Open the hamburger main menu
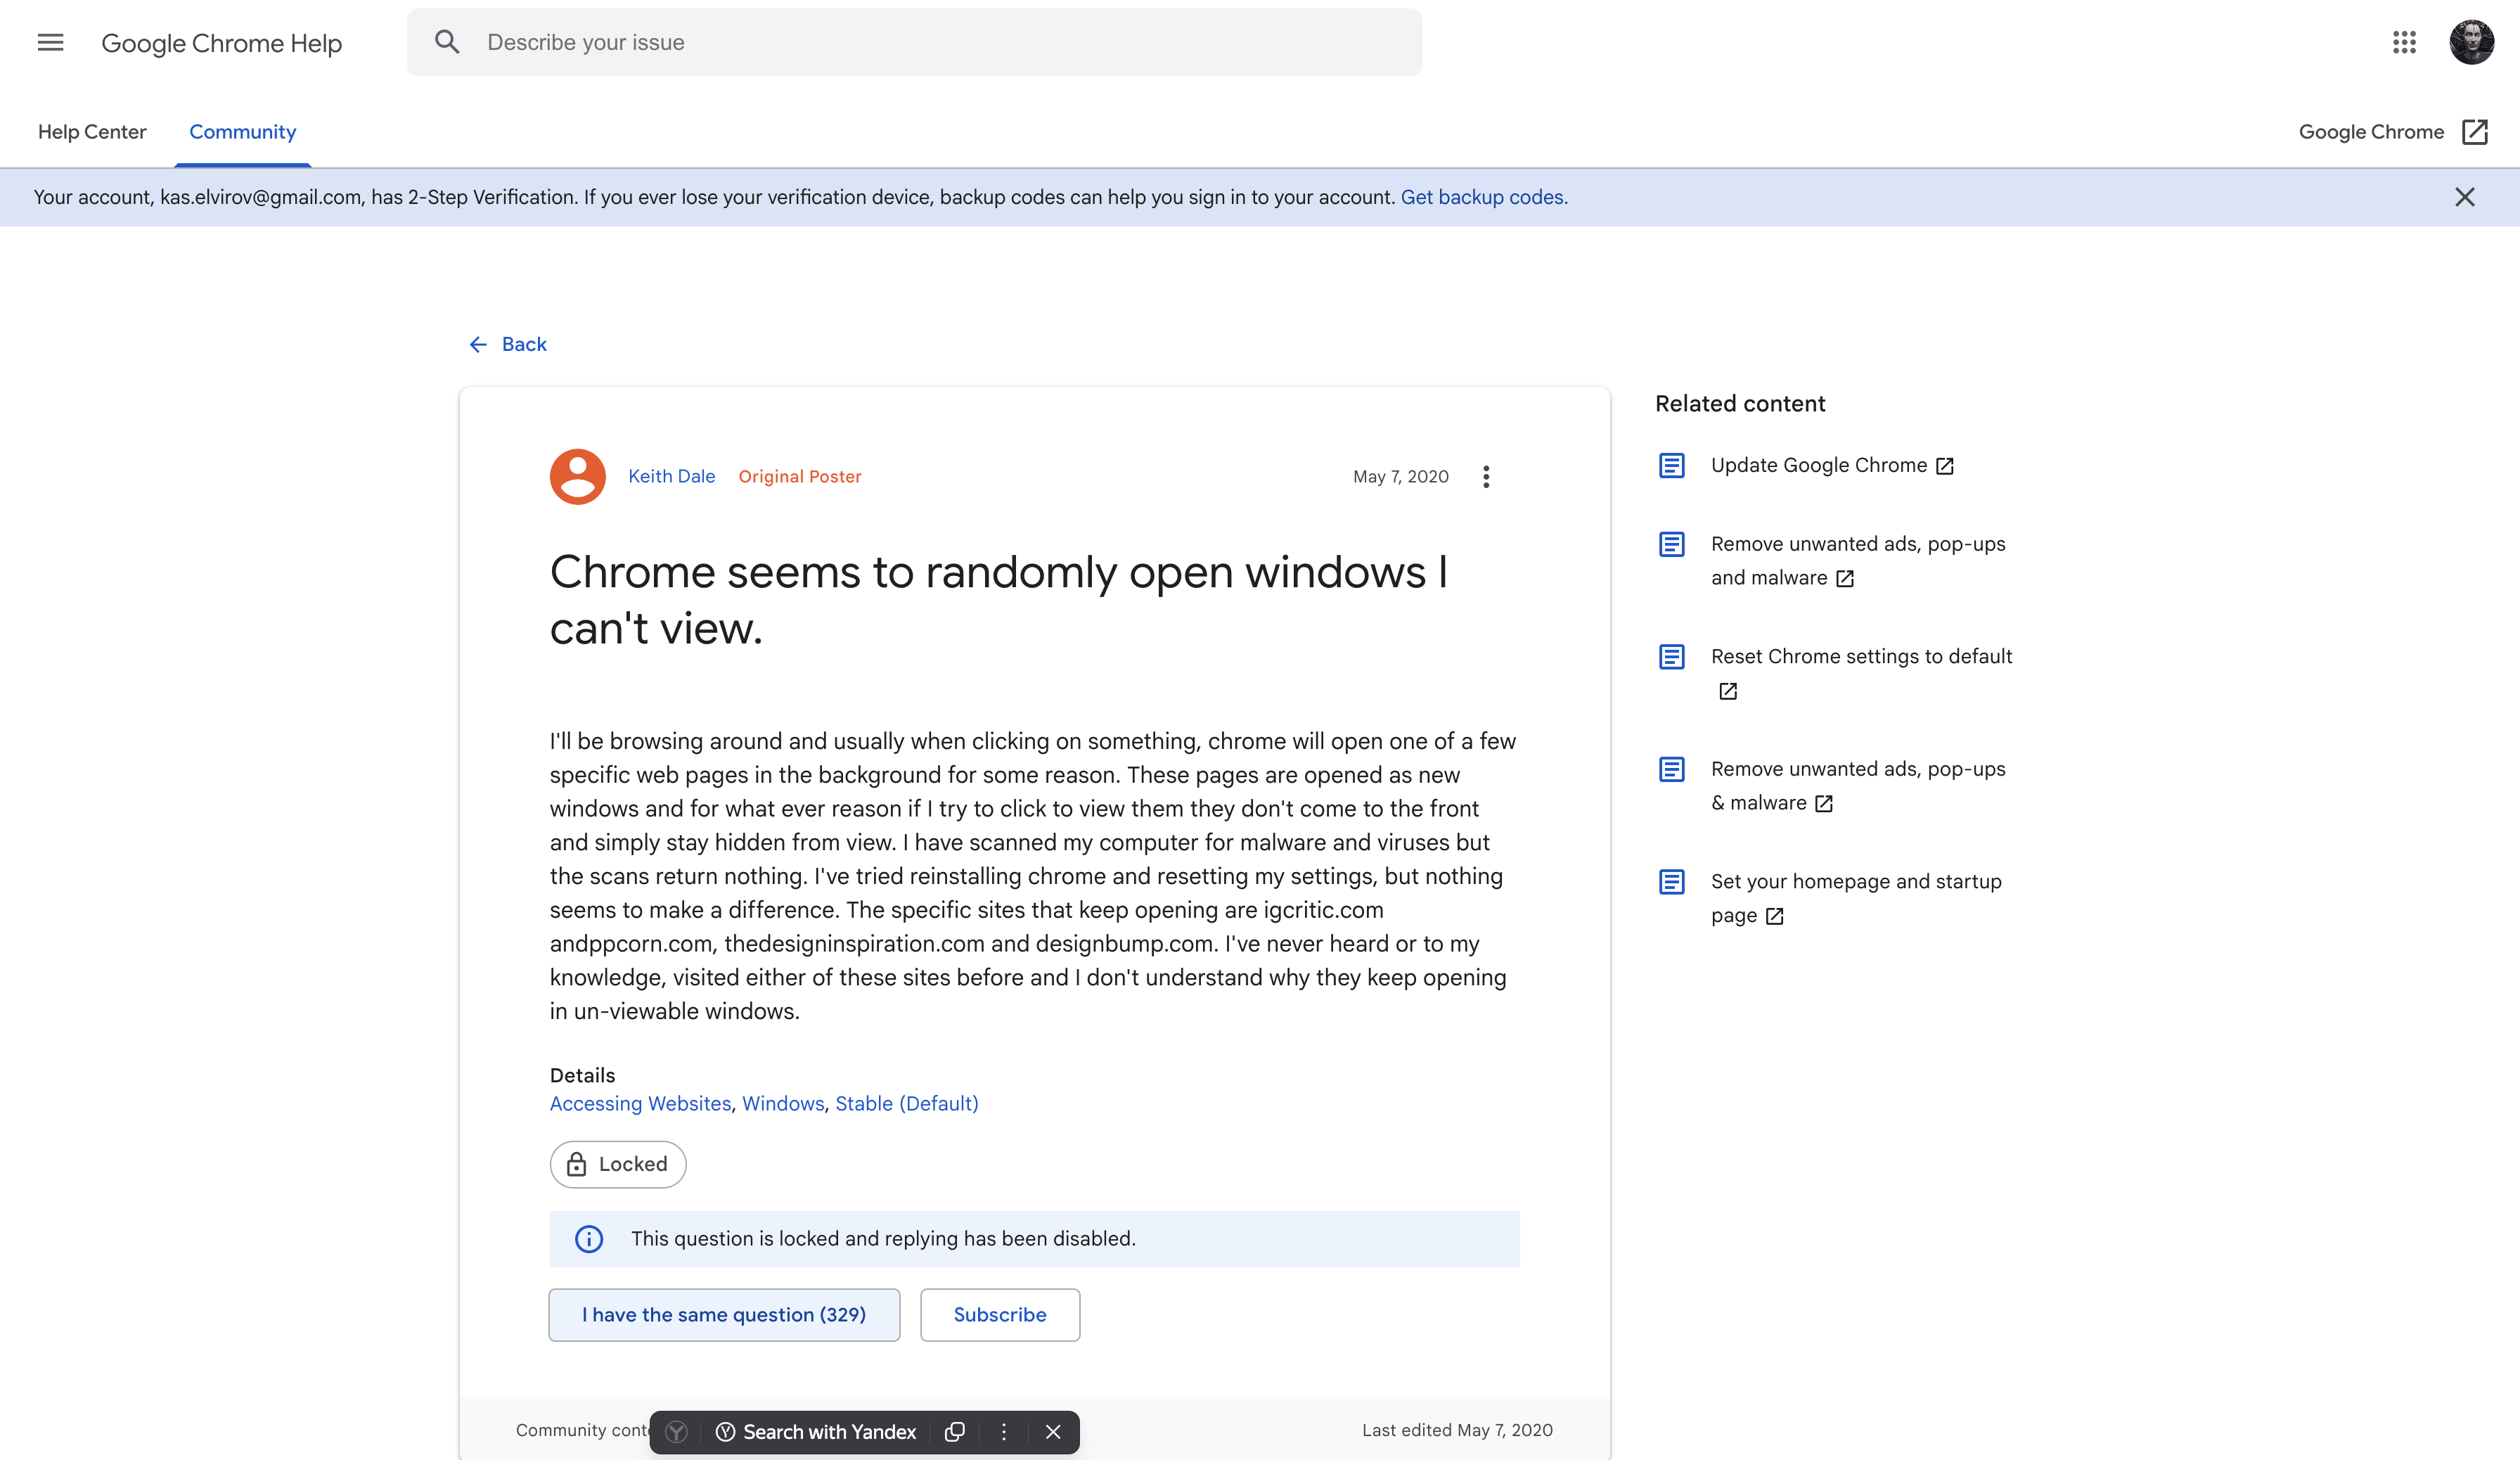The width and height of the screenshot is (2520, 1460). click(x=50, y=42)
